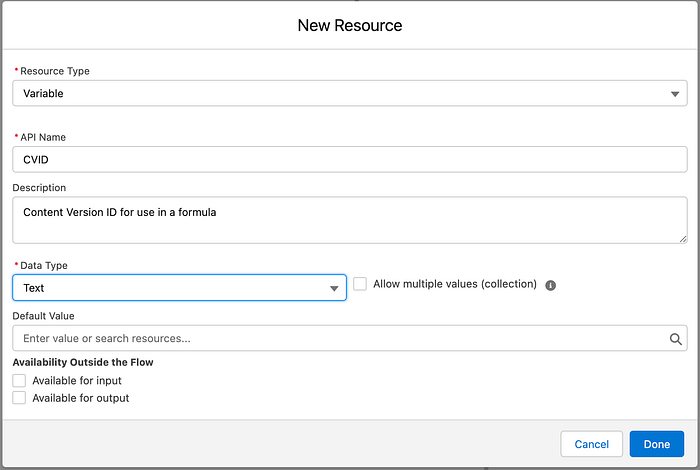Enable Allow multiple values checkbox
Viewport: 700px width, 470px height.
(x=360, y=284)
